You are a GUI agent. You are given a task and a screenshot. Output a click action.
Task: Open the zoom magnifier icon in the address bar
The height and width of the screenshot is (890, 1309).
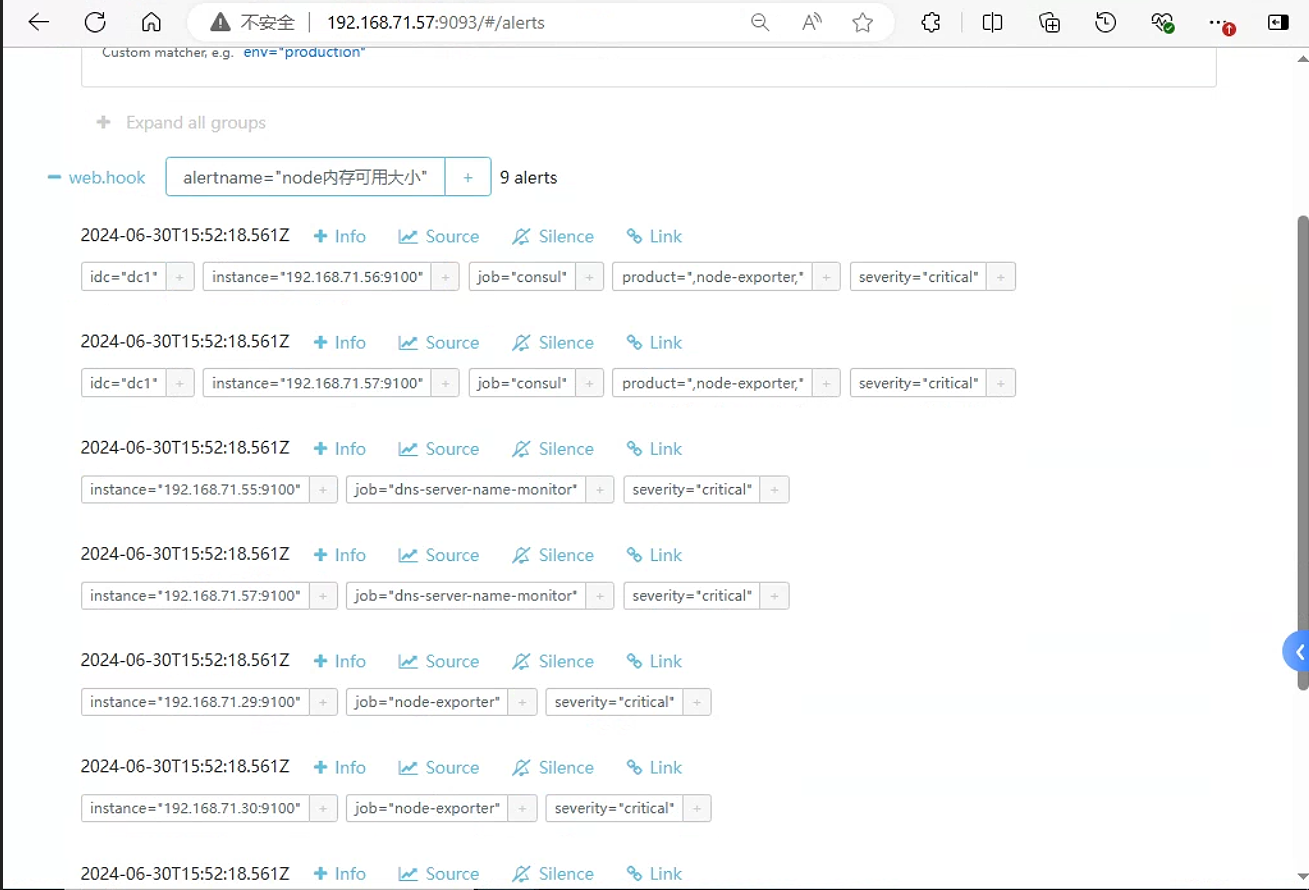point(760,22)
